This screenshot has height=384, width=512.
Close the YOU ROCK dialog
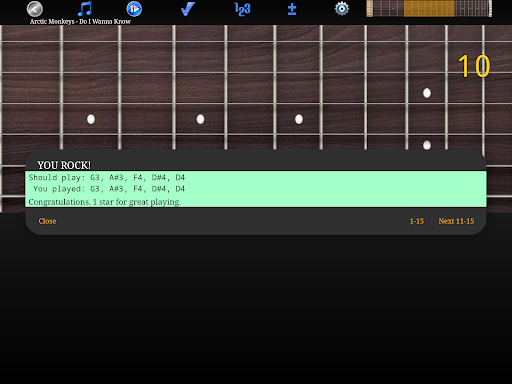click(x=47, y=221)
